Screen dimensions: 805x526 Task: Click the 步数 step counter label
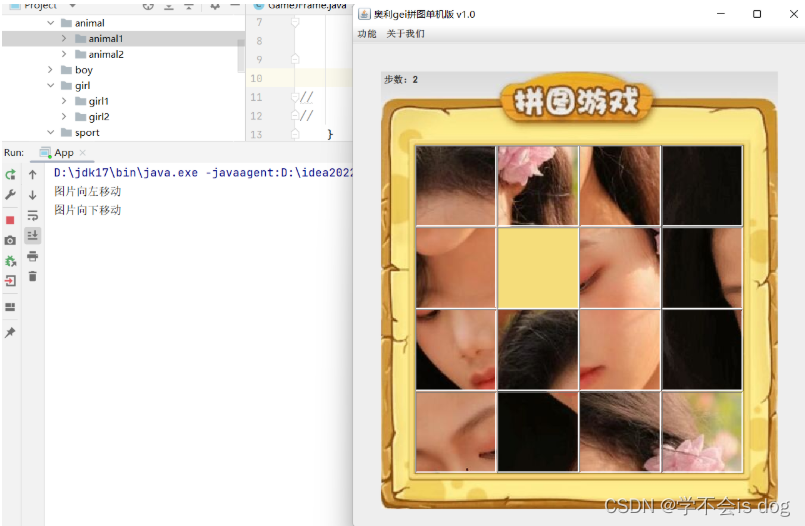point(401,80)
